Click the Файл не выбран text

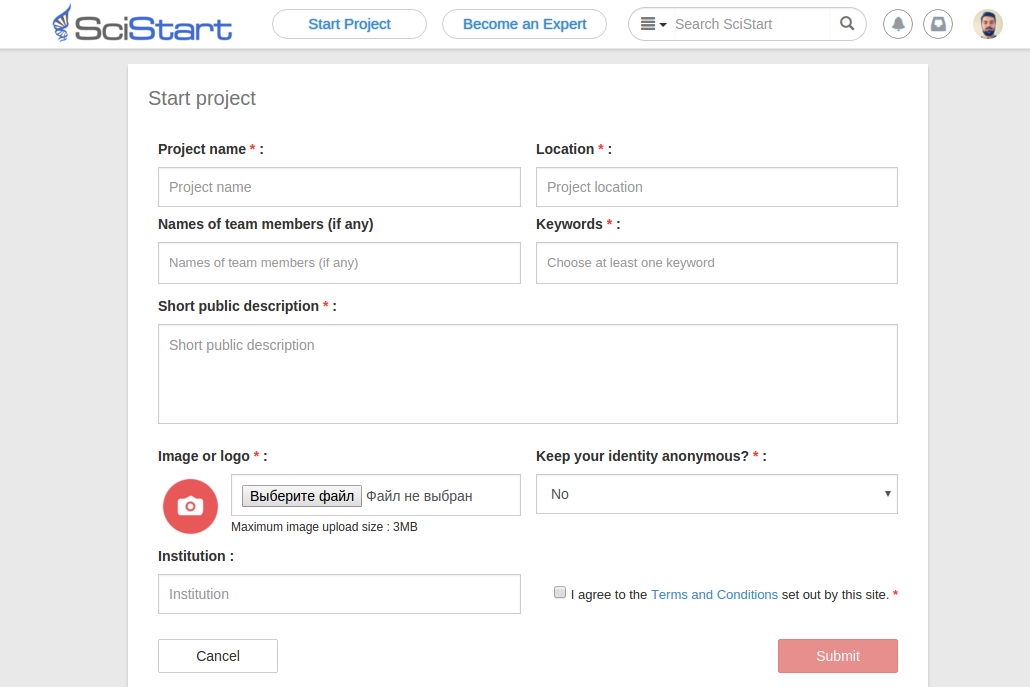pos(419,496)
